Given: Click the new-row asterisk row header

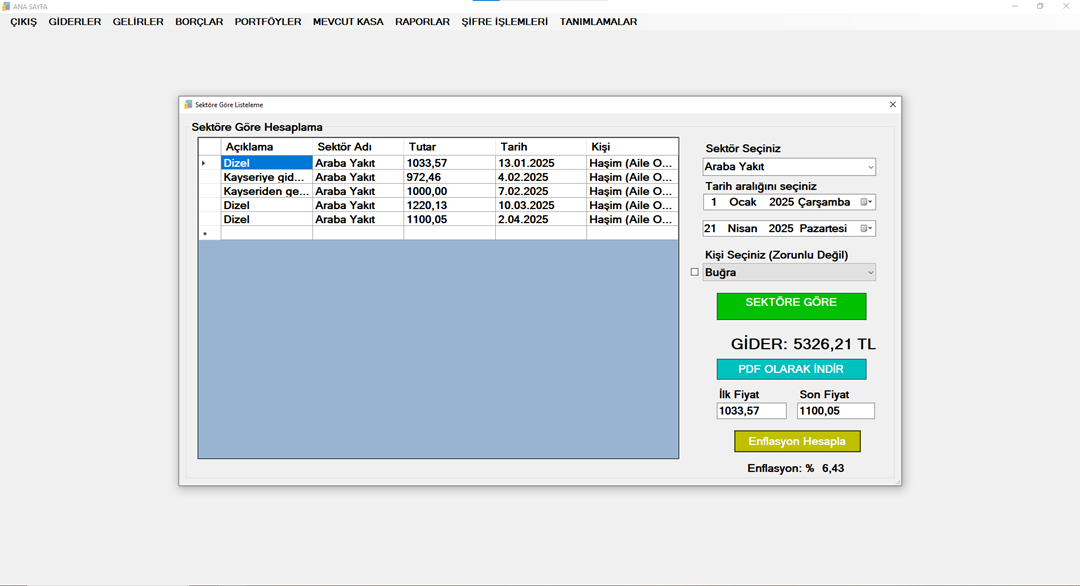Looking at the screenshot, I should tap(205, 233).
